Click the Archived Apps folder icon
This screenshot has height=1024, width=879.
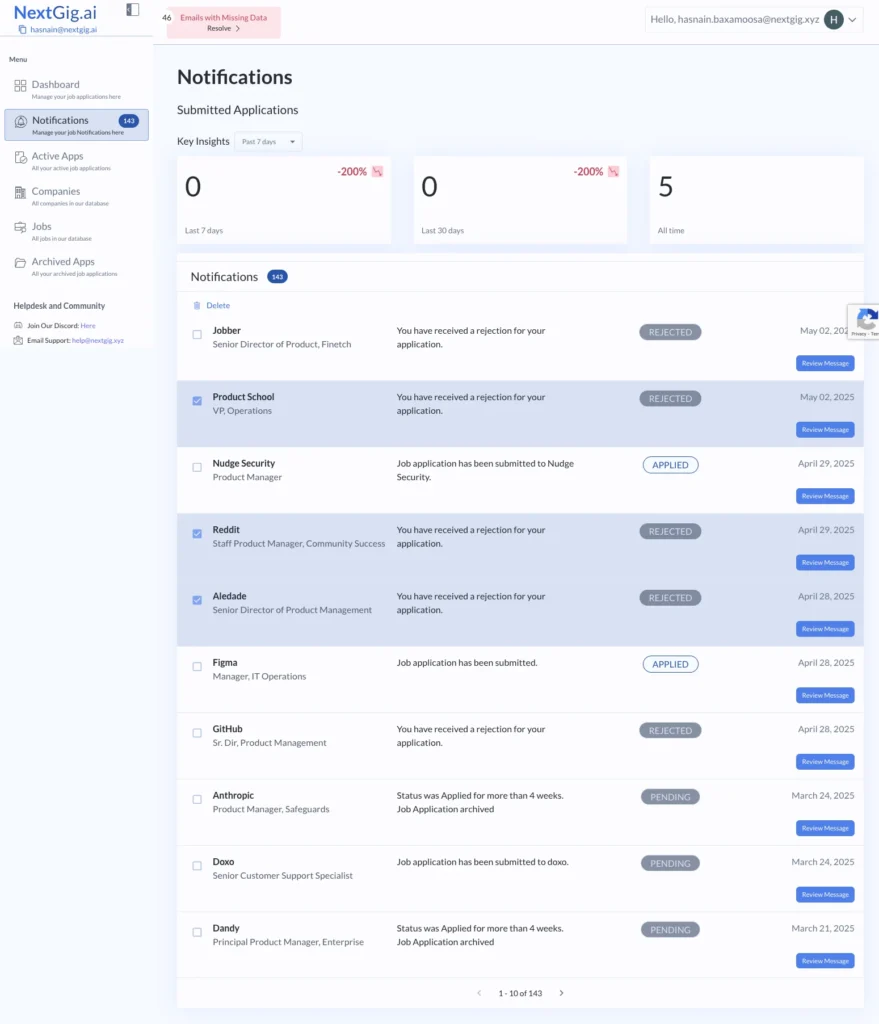click(20, 263)
